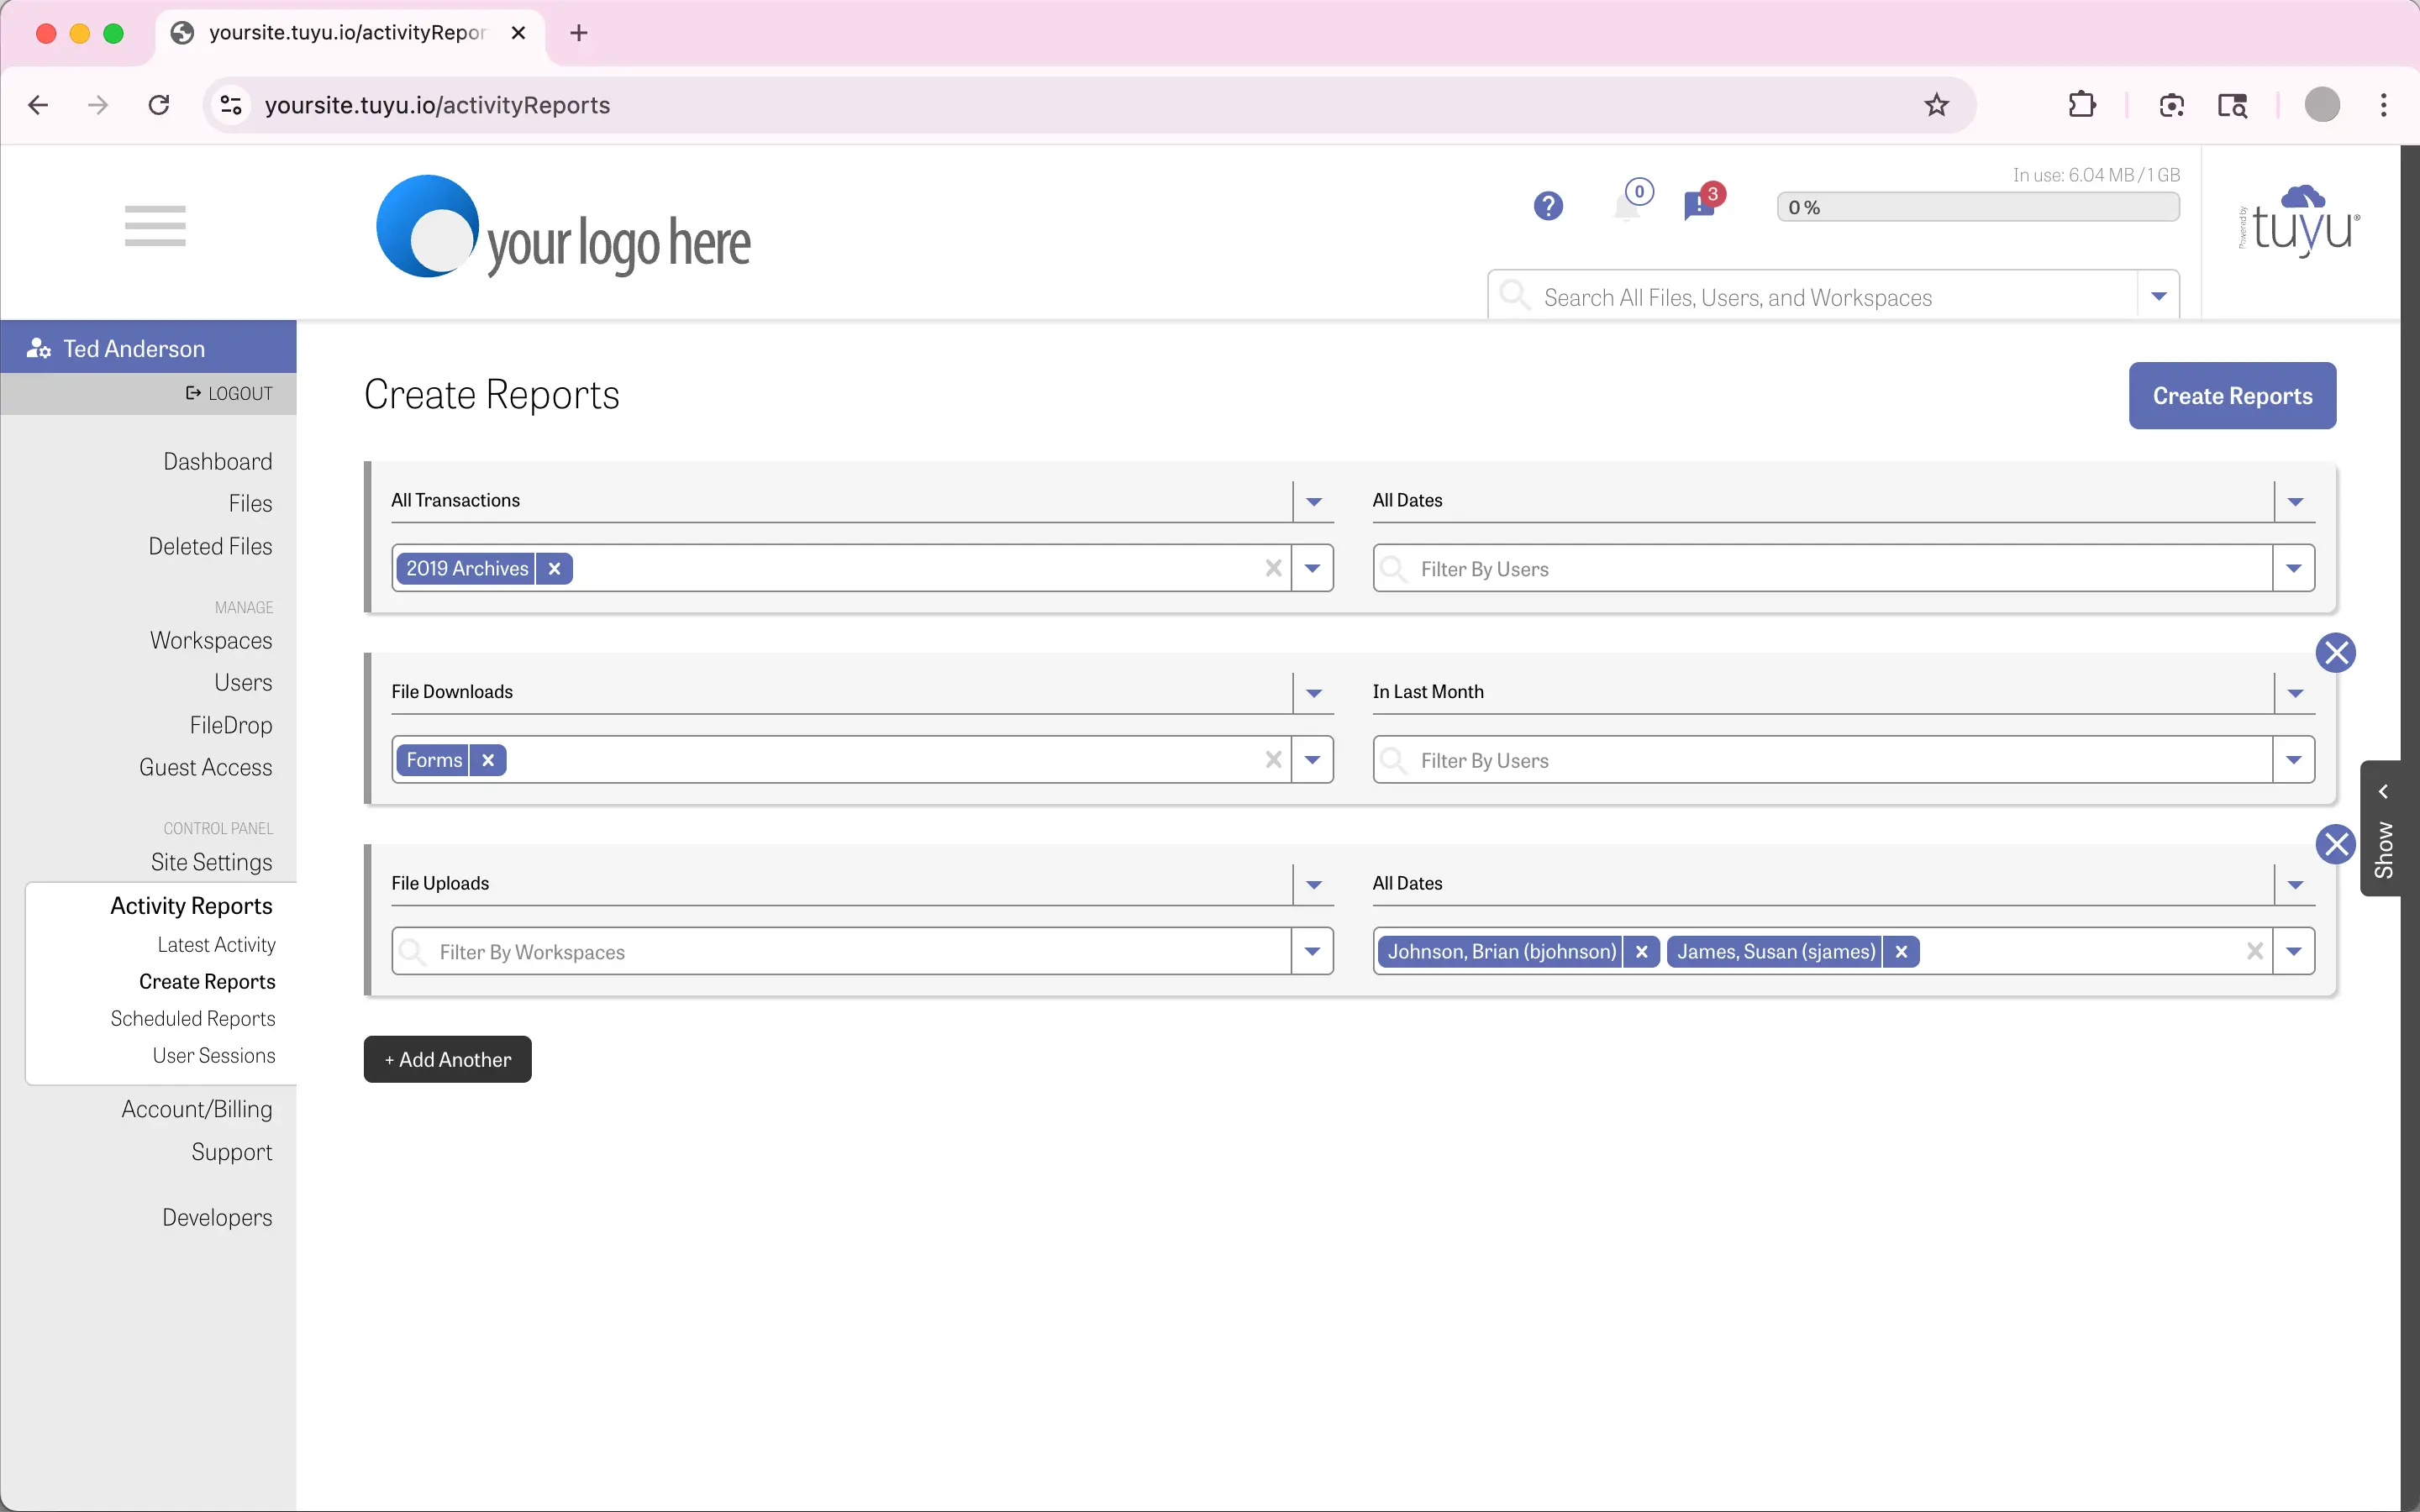Viewport: 2420px width, 1512px height.
Task: Click the Add Another button
Action: 447,1060
